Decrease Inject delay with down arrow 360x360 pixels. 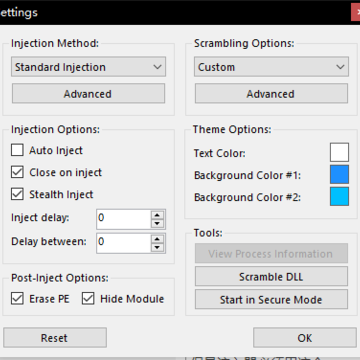157,224
